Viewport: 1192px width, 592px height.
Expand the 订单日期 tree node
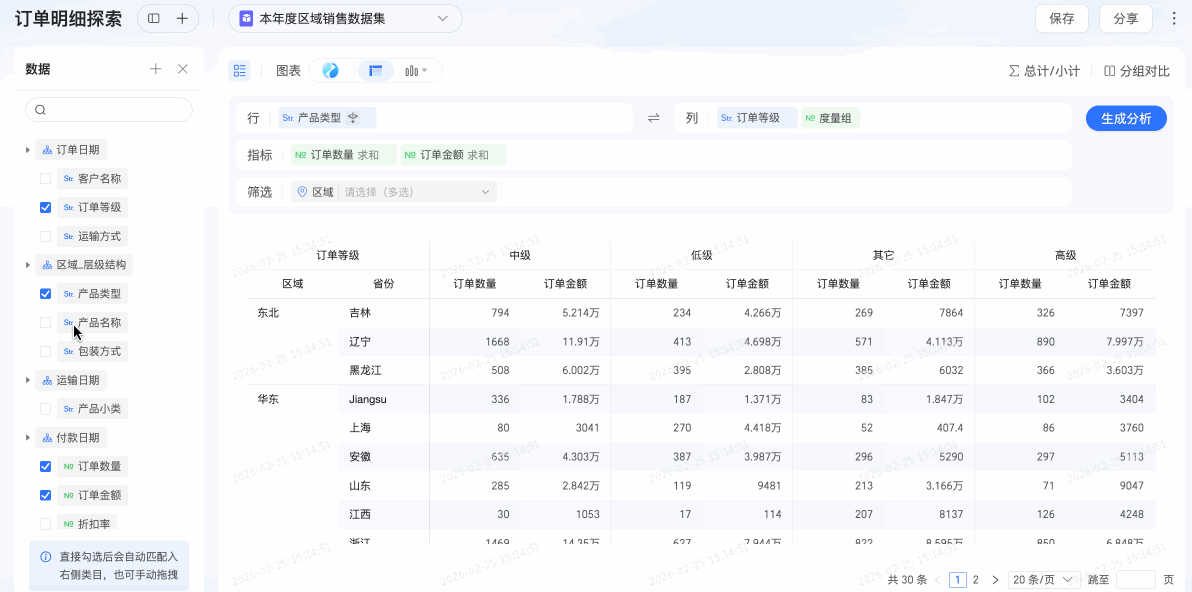(28, 150)
